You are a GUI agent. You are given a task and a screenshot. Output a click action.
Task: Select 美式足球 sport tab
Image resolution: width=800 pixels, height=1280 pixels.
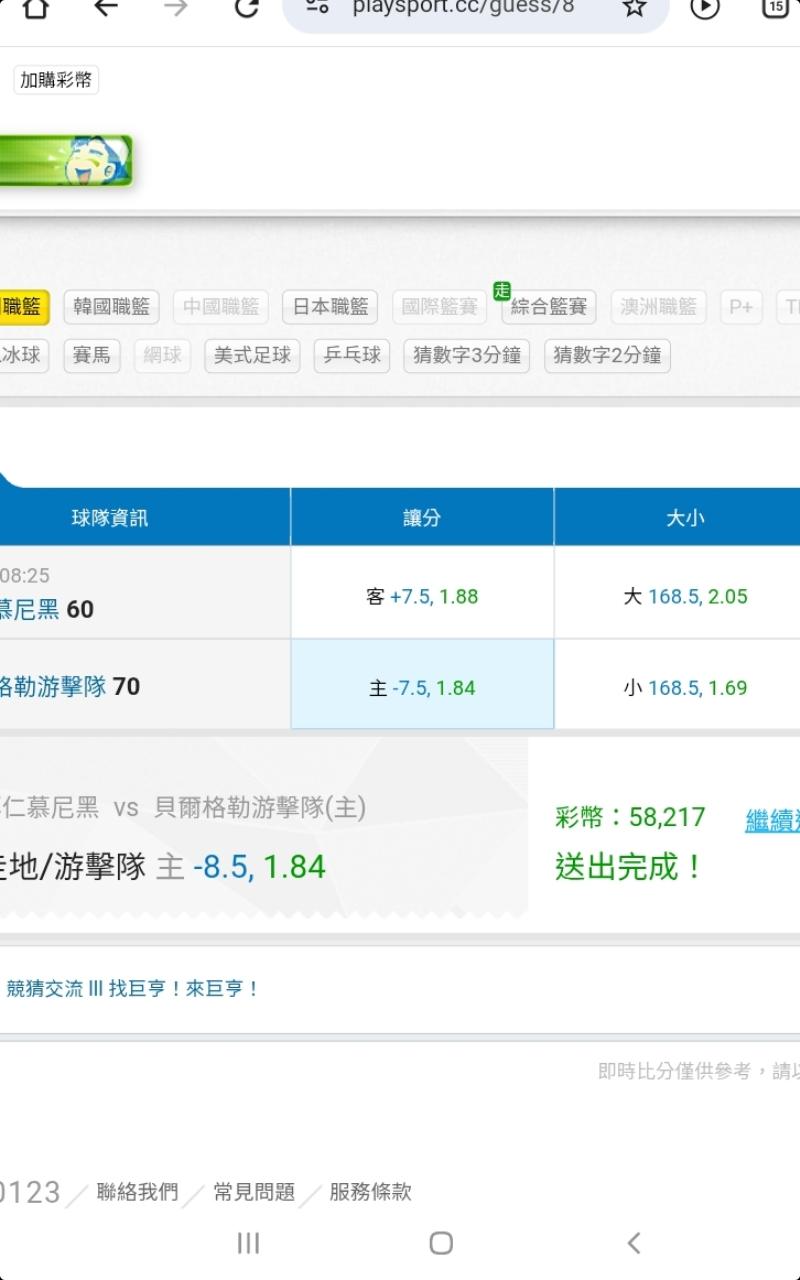(x=252, y=355)
